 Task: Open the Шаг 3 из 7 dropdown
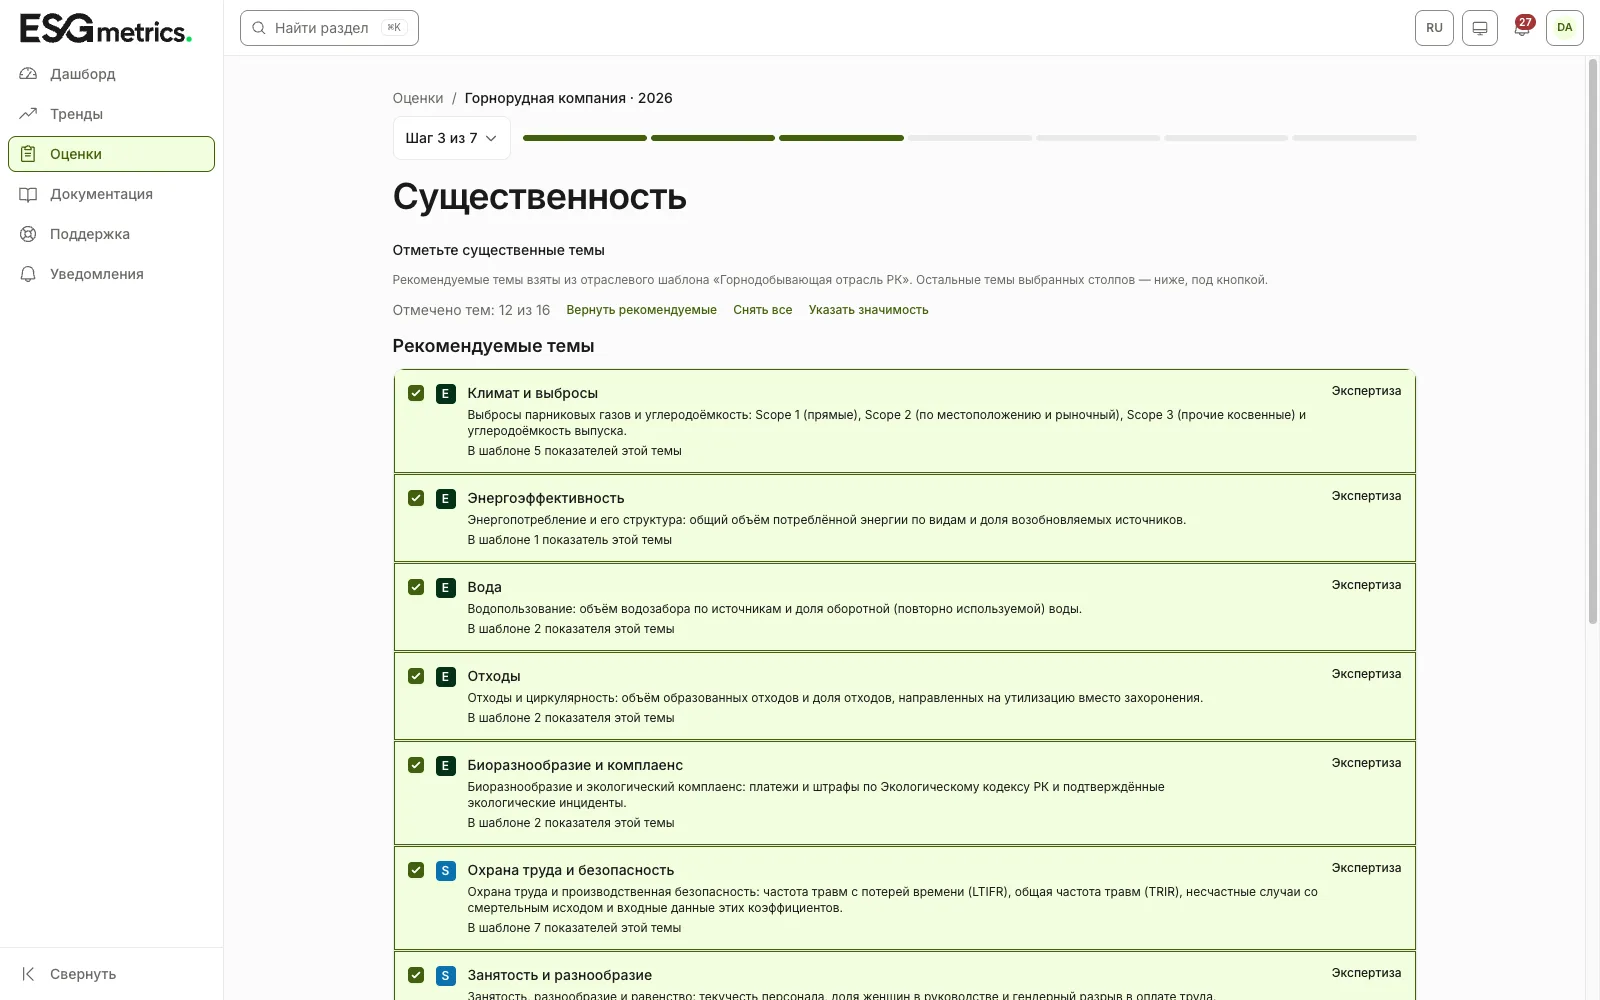tap(451, 138)
